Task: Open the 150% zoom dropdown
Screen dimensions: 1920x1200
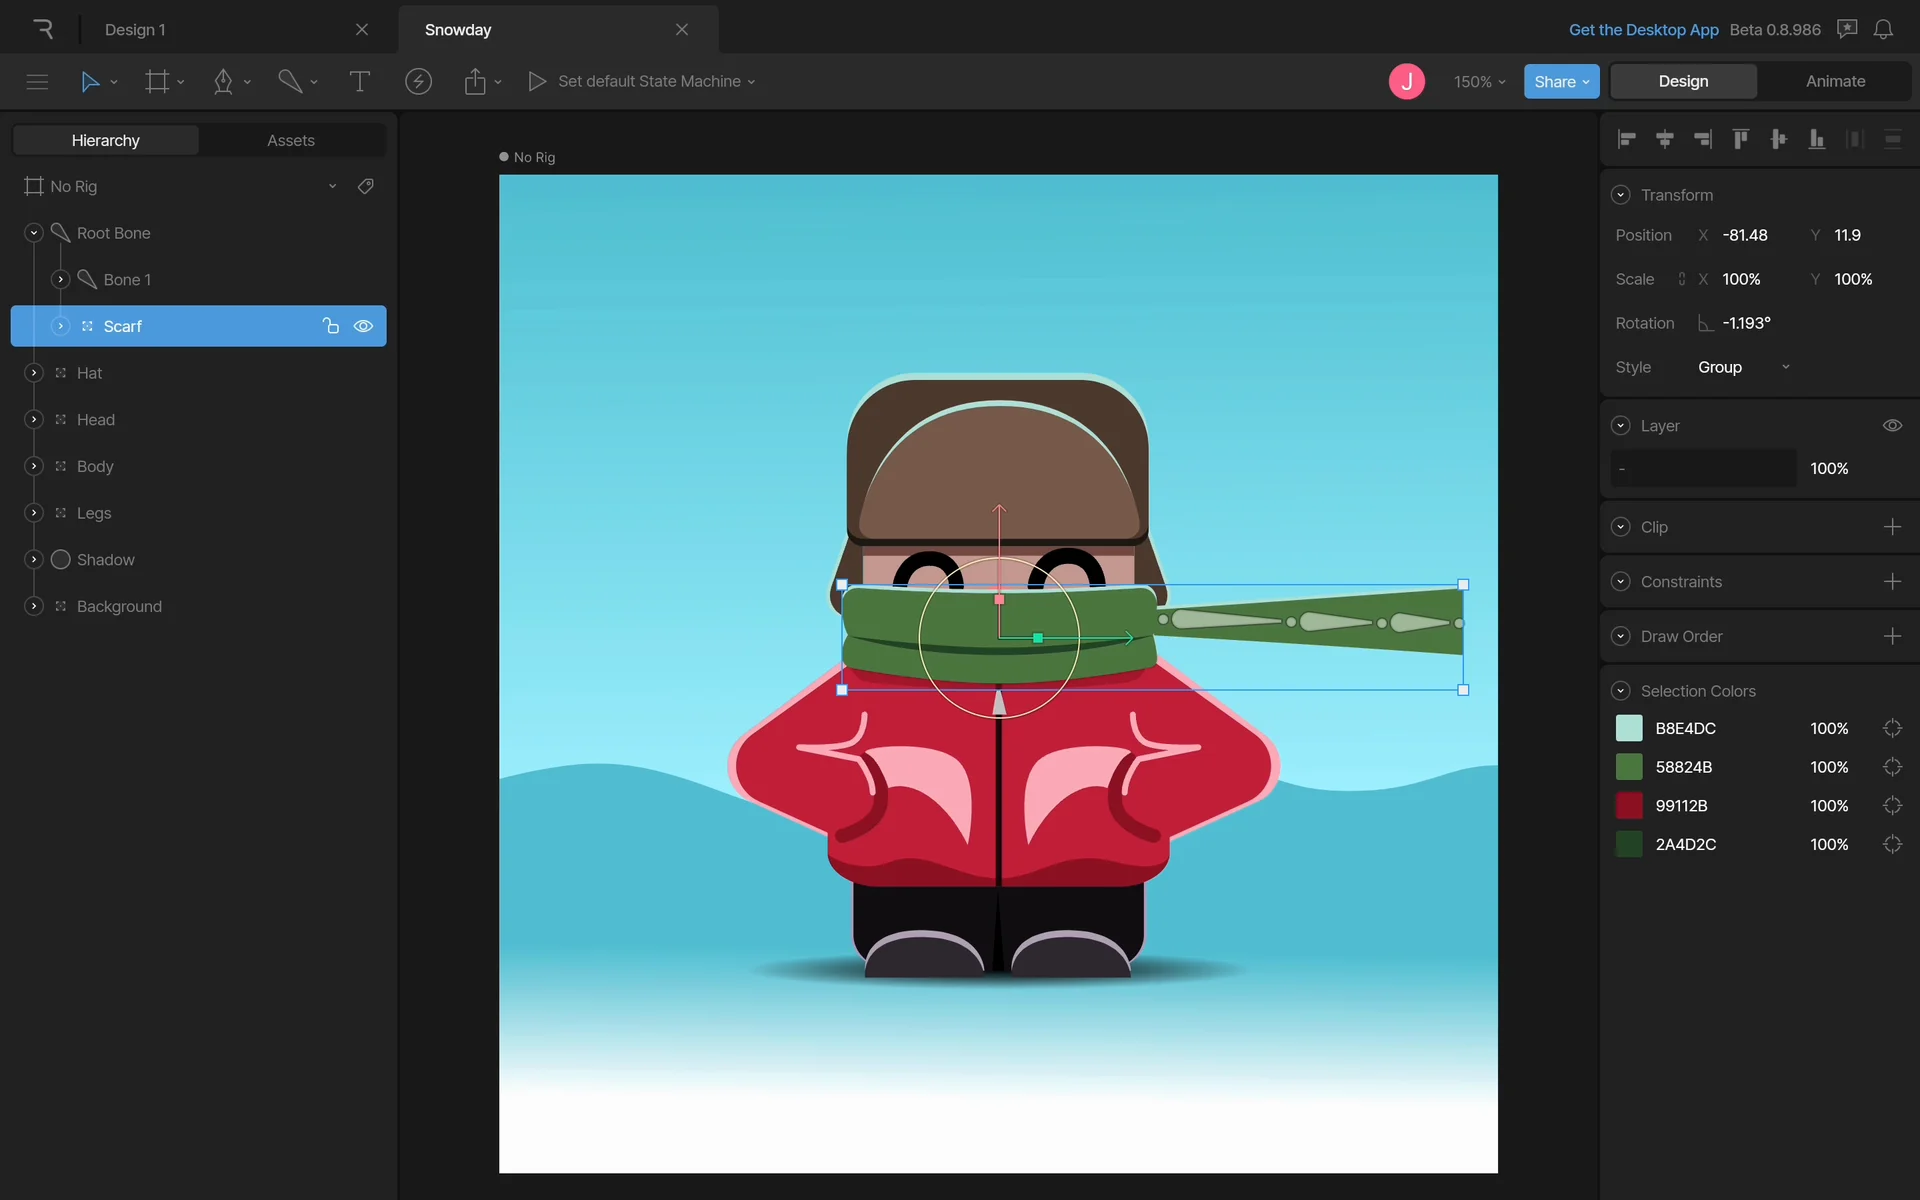Action: point(1479,81)
